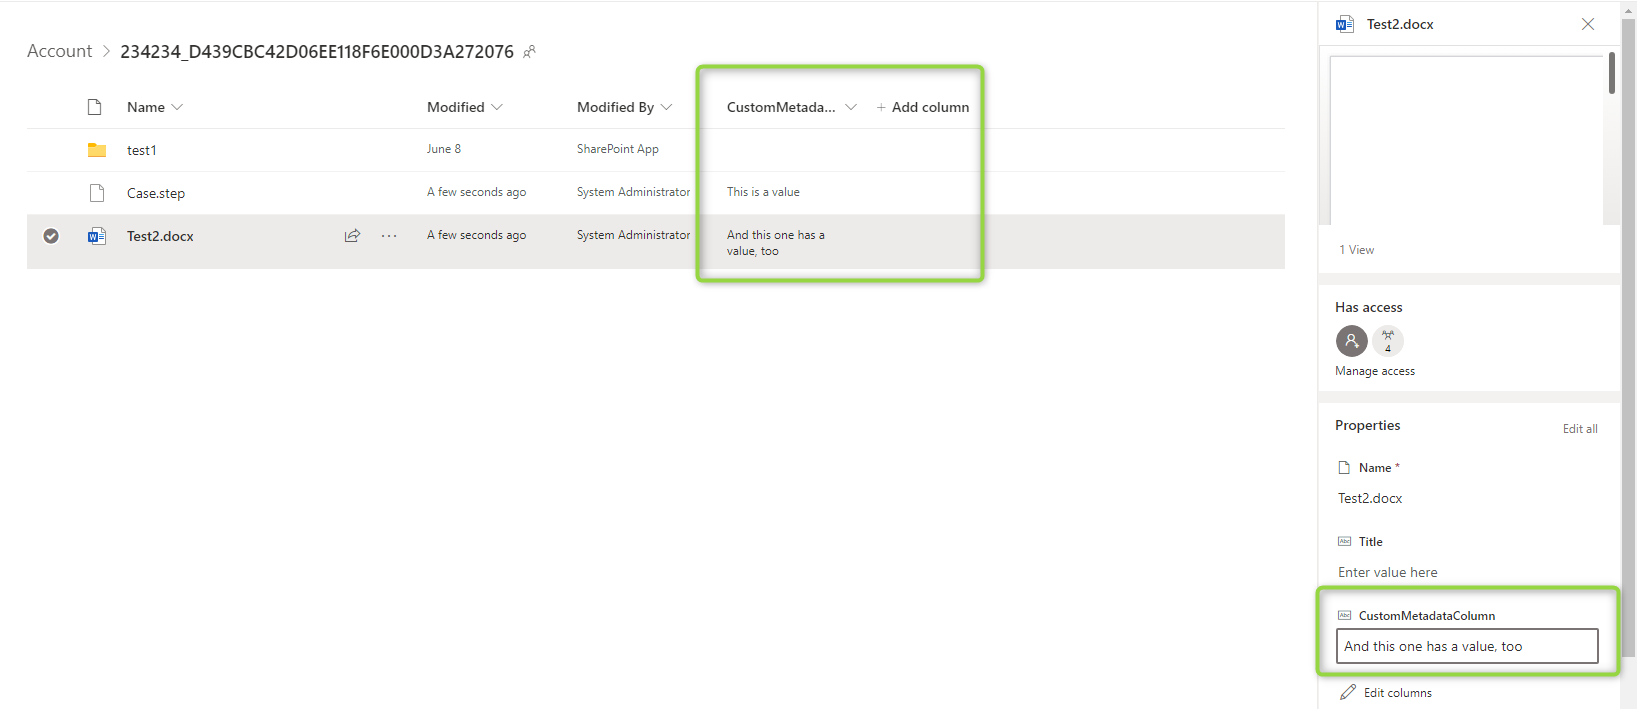Click the Word icon beside Test2.docx
The image size is (1637, 709).
click(97, 236)
